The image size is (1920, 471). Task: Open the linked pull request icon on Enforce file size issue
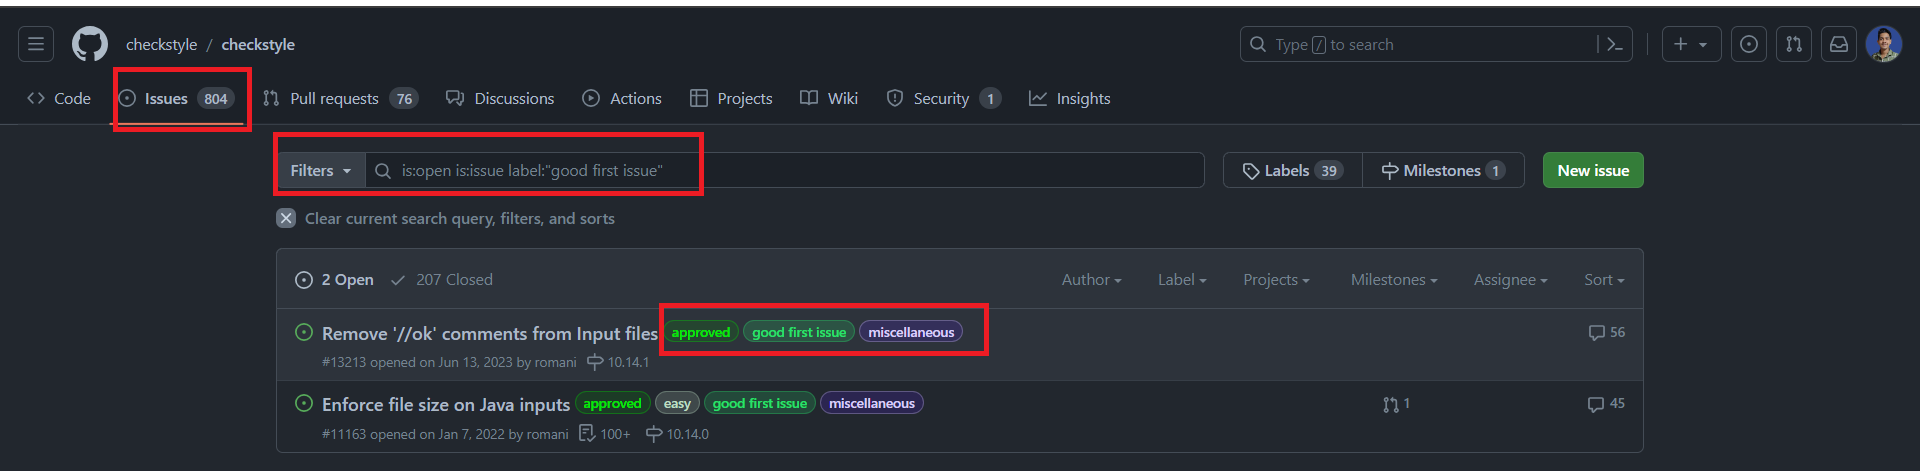pyautogui.click(x=1396, y=404)
